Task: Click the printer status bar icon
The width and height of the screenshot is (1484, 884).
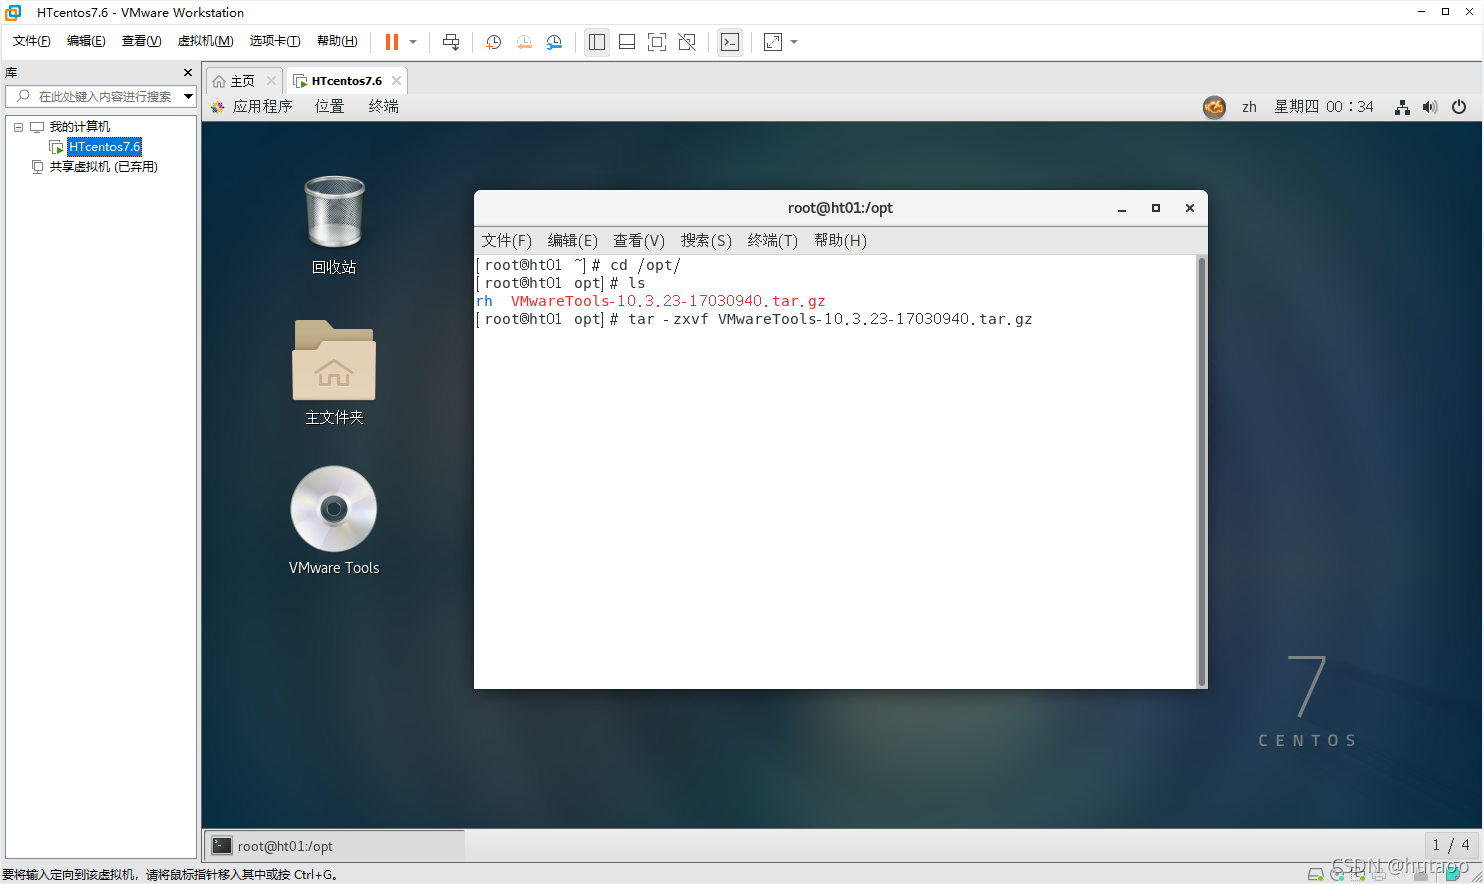Action: click(1379, 874)
